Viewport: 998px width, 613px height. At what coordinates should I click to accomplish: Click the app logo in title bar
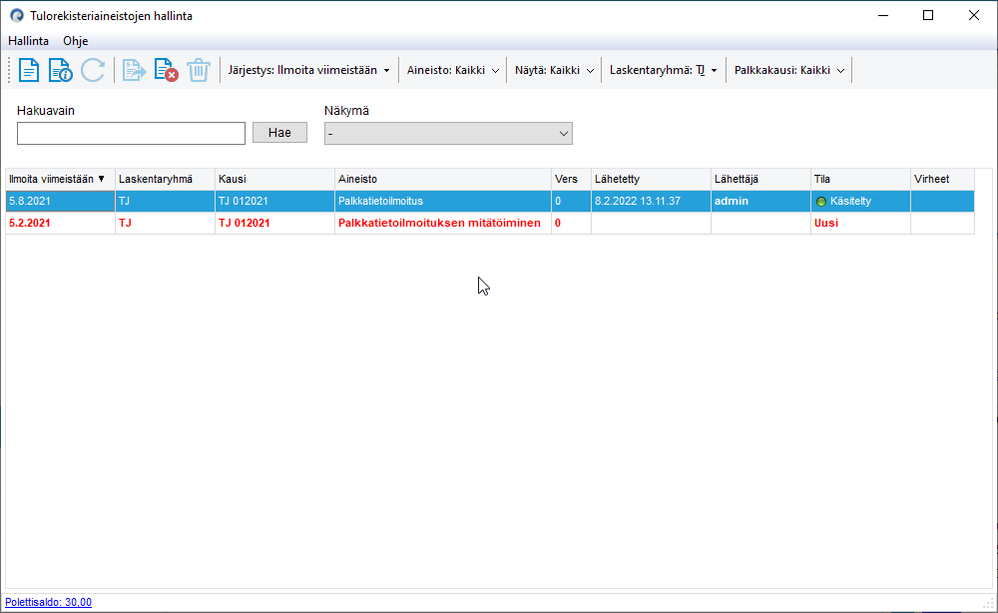pos(17,15)
